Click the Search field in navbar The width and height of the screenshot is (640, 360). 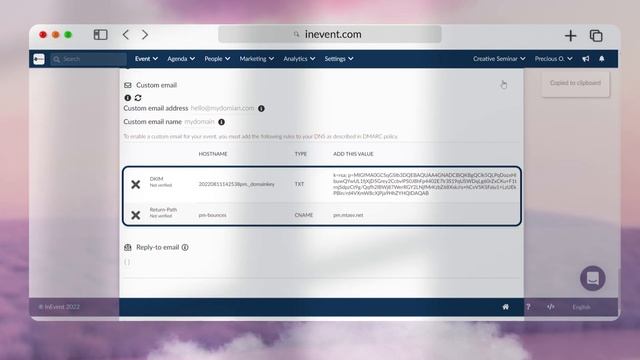(89, 59)
